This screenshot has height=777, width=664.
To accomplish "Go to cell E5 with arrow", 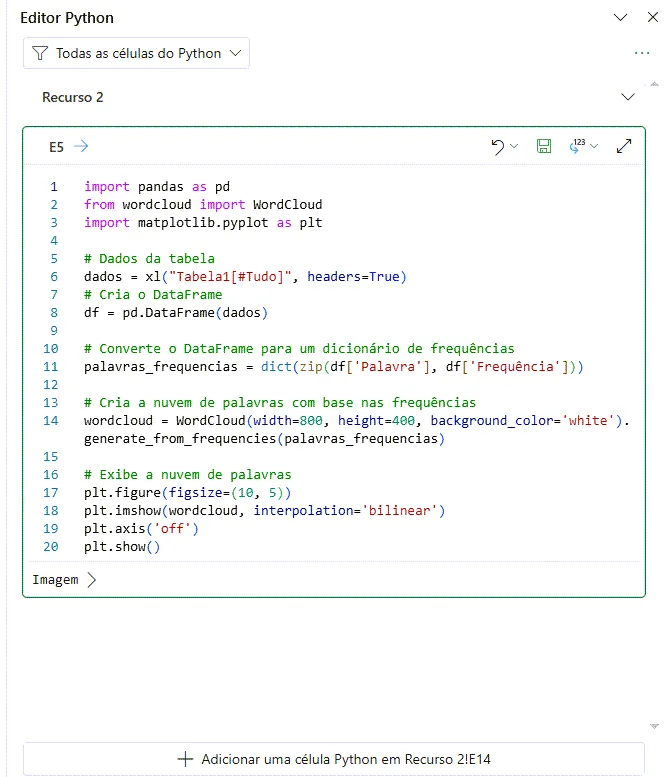I will pos(81,146).
